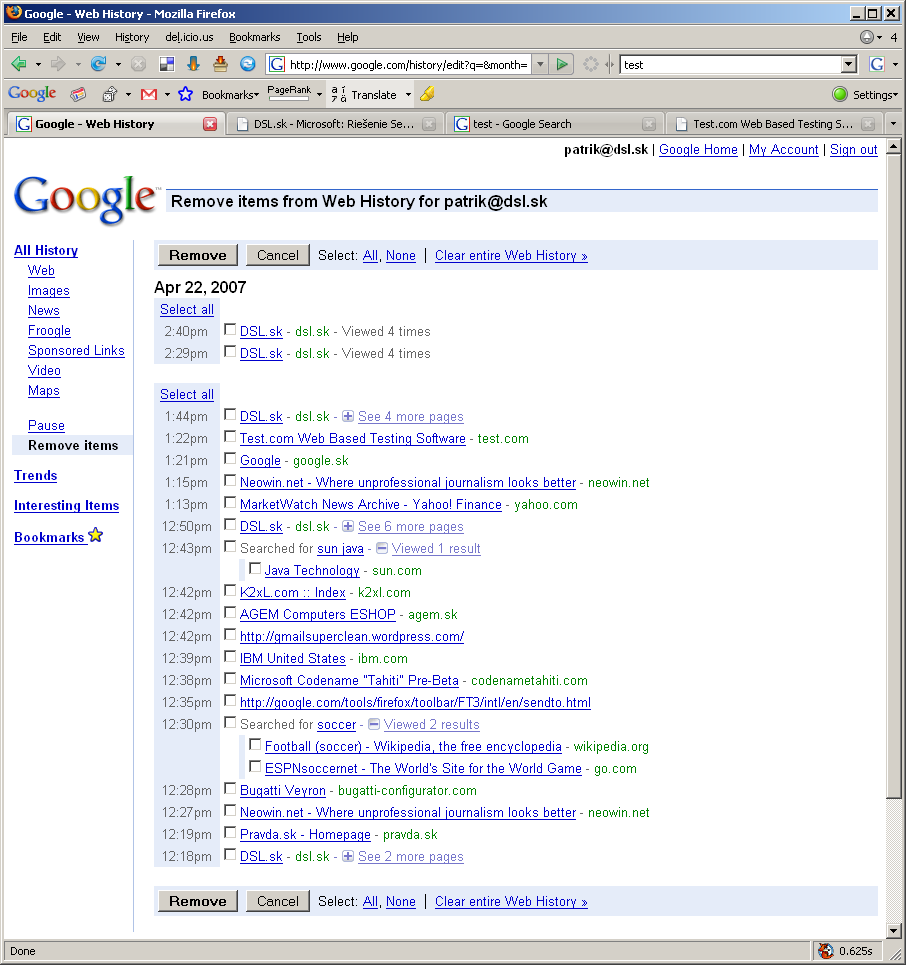Check the 2:40pm DSL.sk entry checkbox
This screenshot has width=906, height=965.
[x=230, y=330]
